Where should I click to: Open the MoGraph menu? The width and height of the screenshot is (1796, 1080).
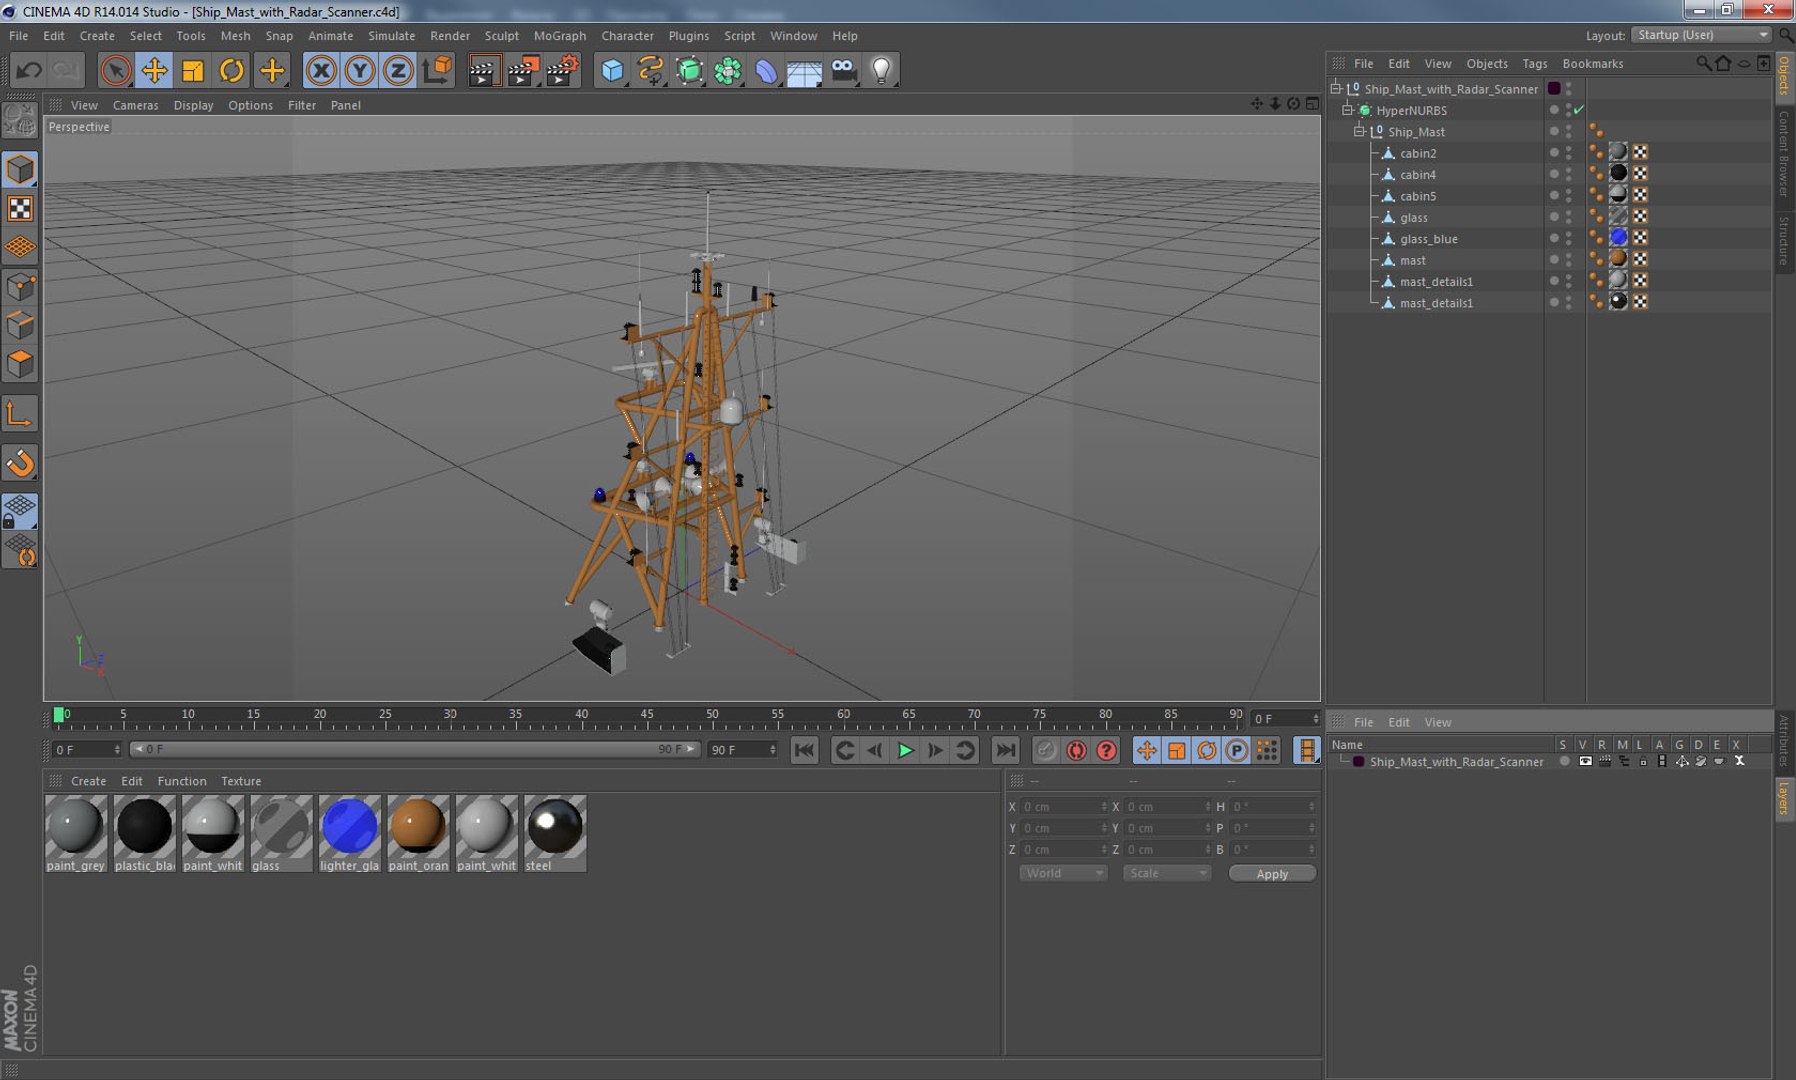pos(559,36)
